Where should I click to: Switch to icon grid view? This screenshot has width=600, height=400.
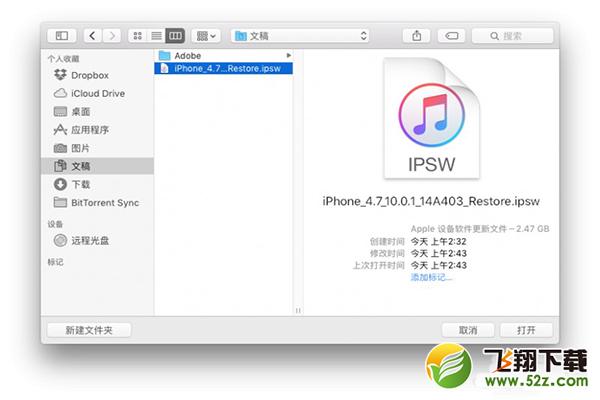[x=137, y=36]
